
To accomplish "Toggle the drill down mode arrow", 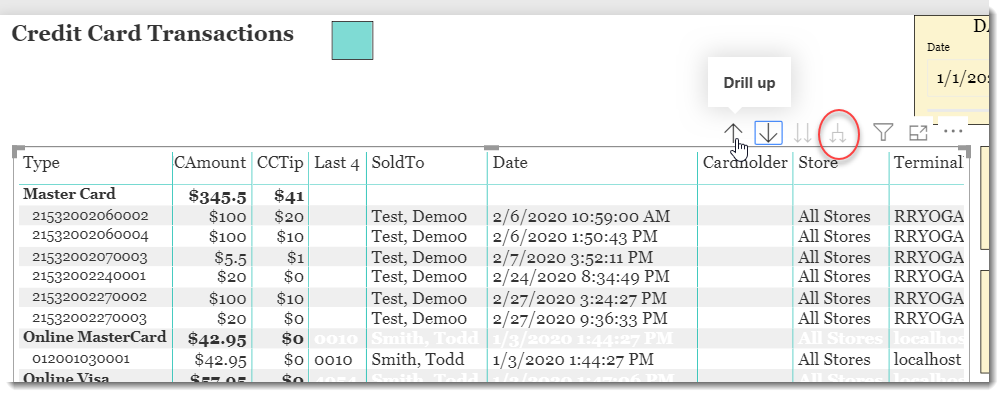I will (x=768, y=133).
